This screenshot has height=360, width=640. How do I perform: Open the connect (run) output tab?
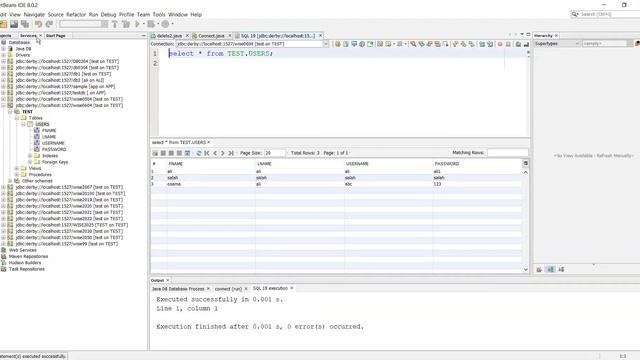(228, 289)
